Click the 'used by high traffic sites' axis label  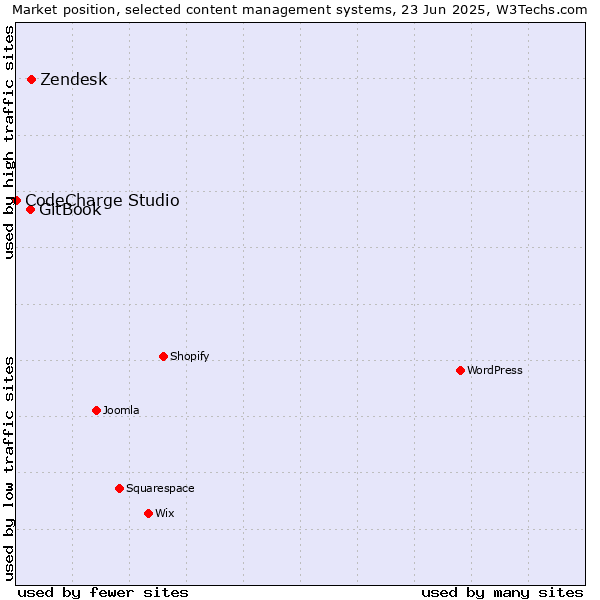click(8, 142)
